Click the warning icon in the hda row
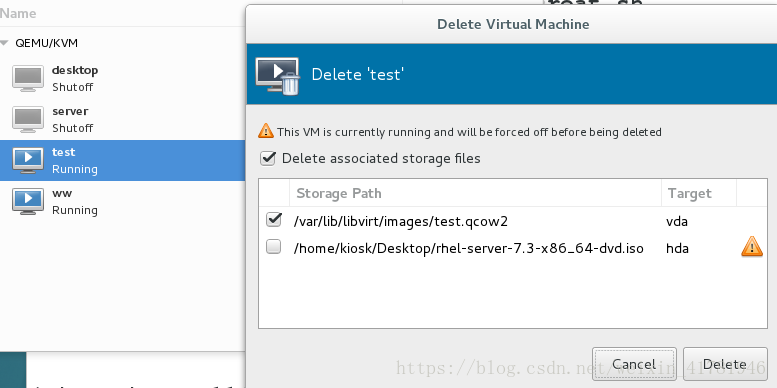 click(x=752, y=247)
